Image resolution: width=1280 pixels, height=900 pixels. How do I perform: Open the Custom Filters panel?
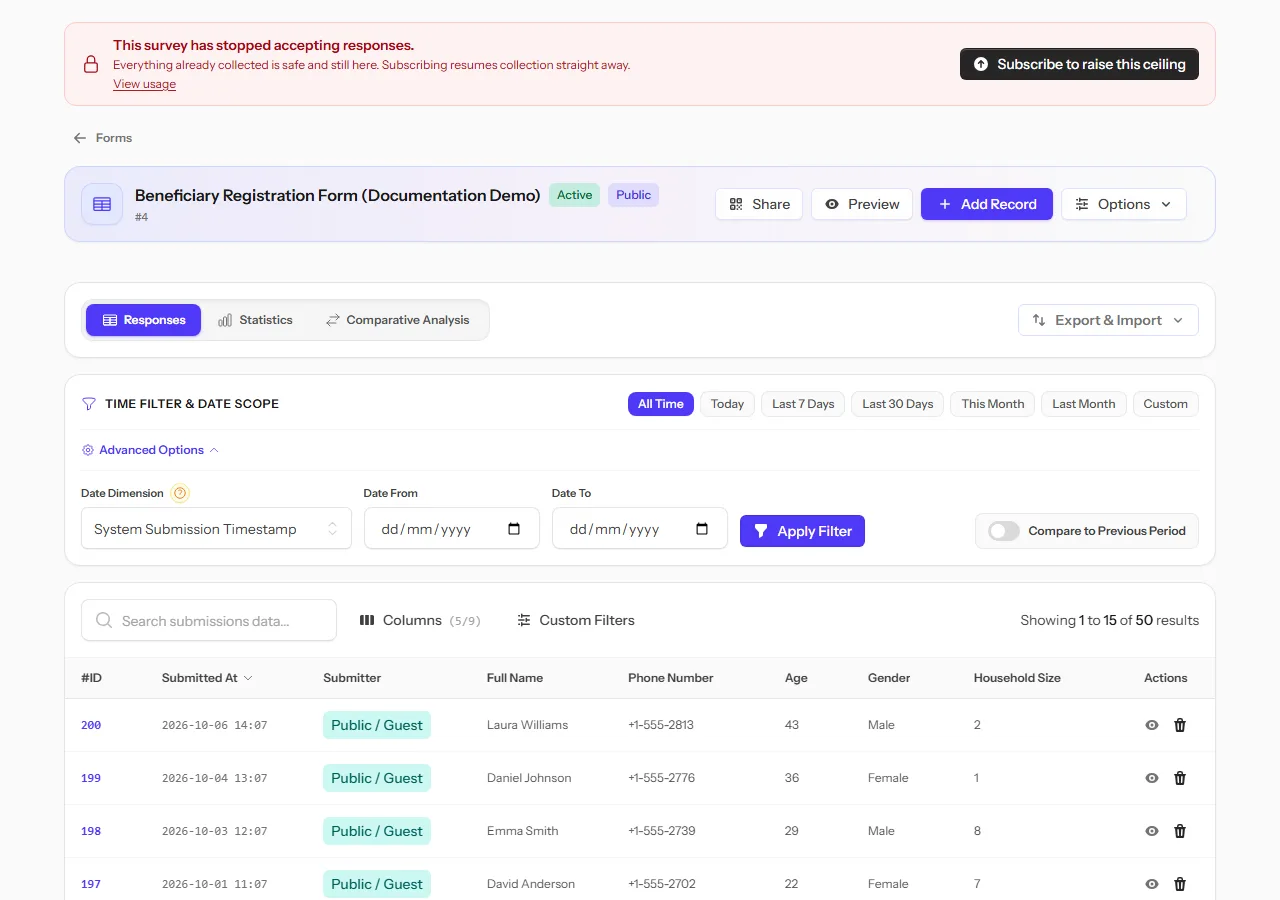coord(575,621)
